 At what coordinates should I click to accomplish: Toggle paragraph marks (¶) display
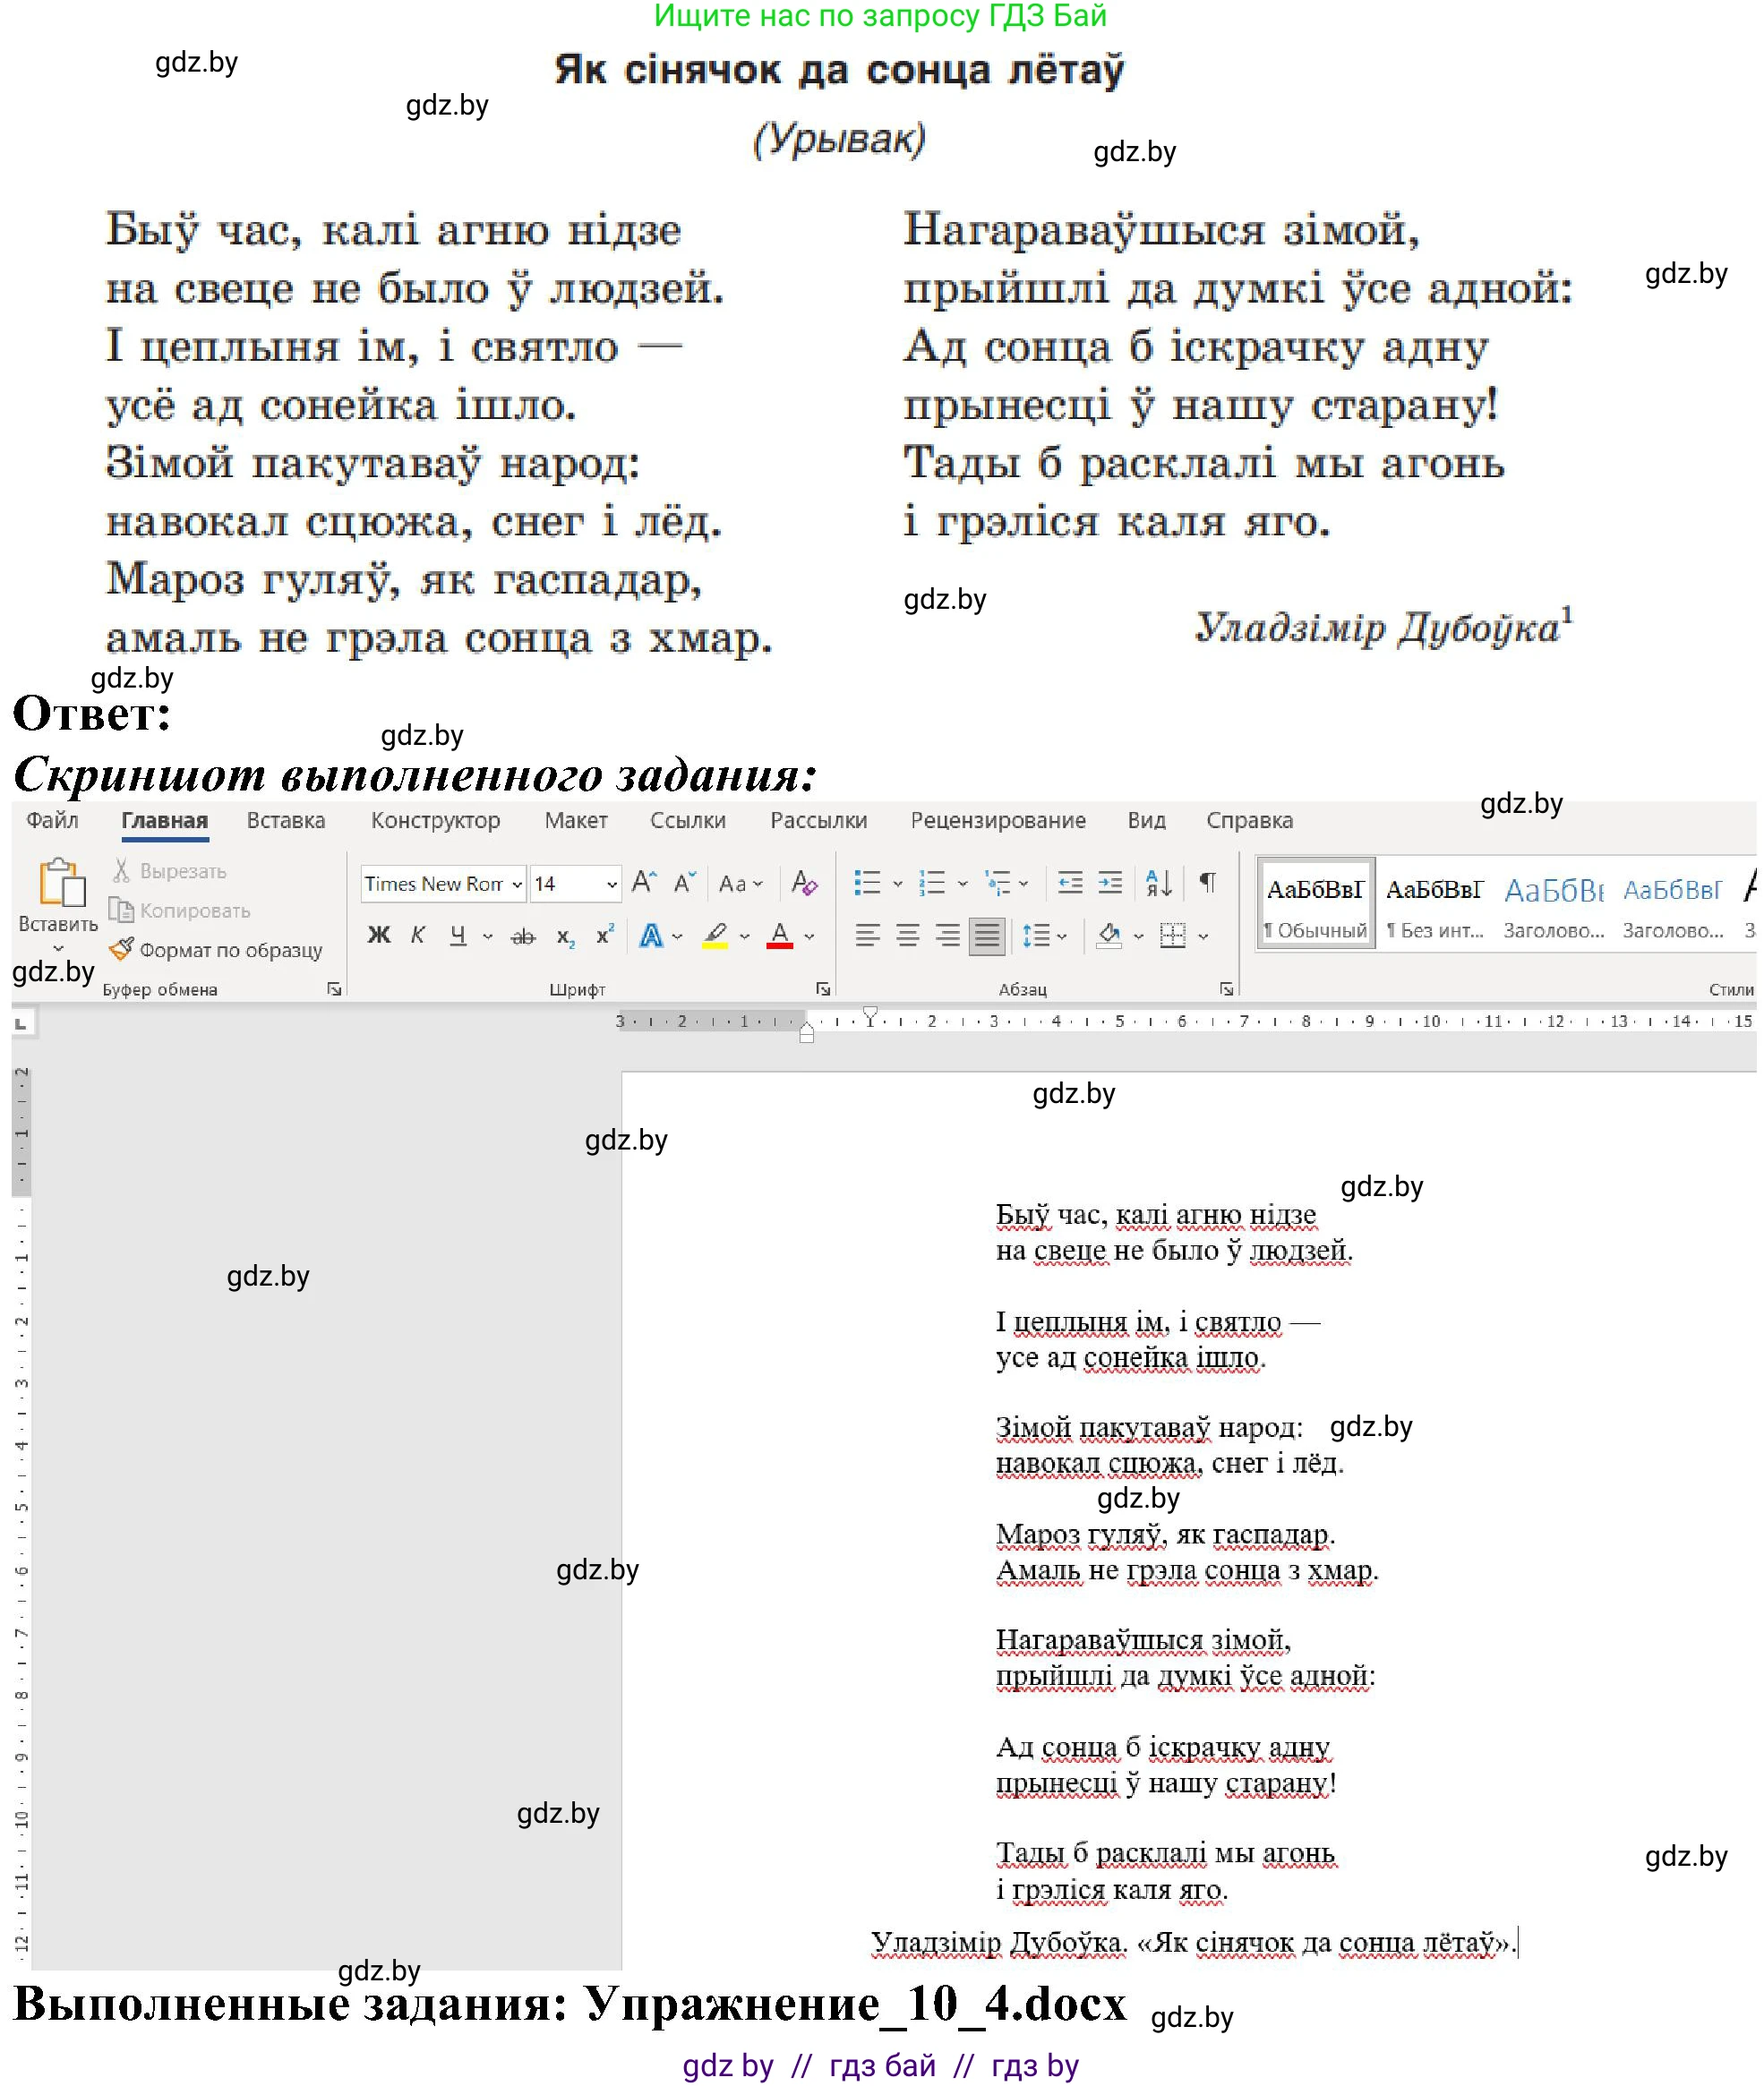click(x=1208, y=884)
